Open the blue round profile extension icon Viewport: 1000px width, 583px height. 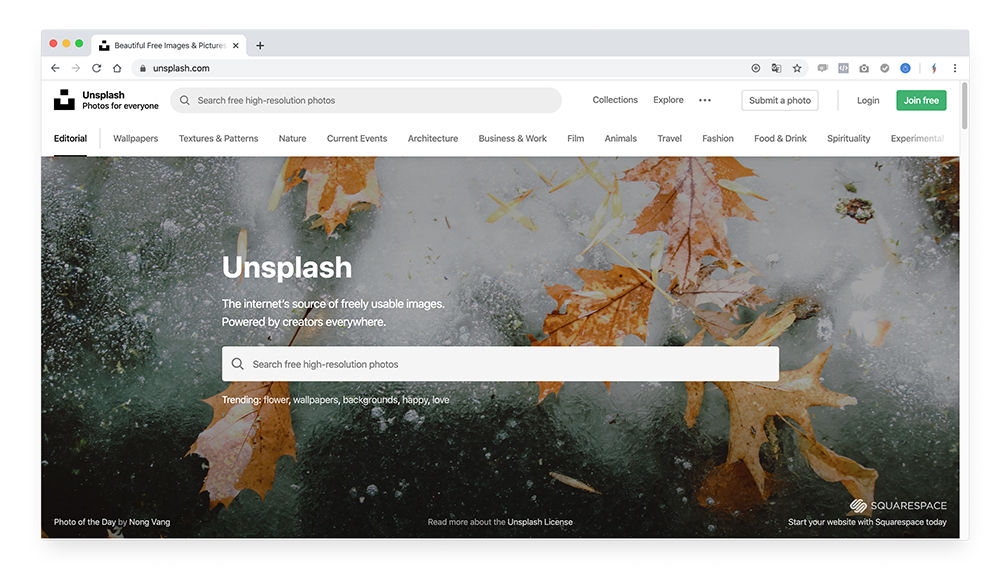pyautogui.click(x=905, y=68)
